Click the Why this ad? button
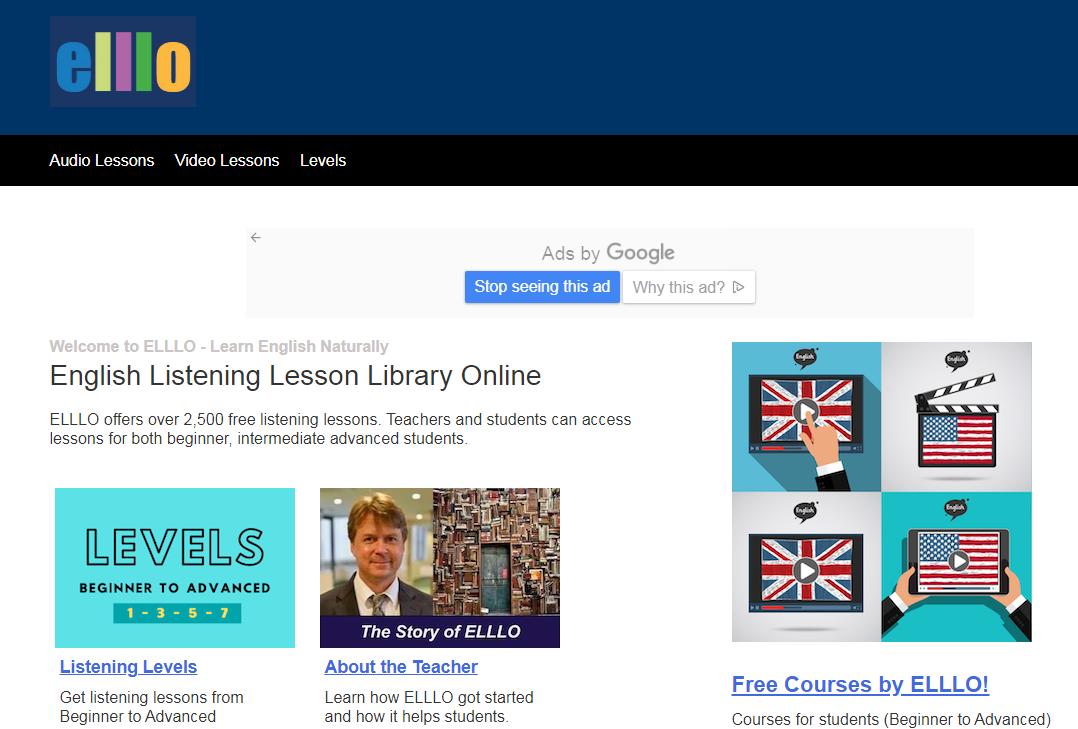The width and height of the screenshot is (1078, 729). 688,287
